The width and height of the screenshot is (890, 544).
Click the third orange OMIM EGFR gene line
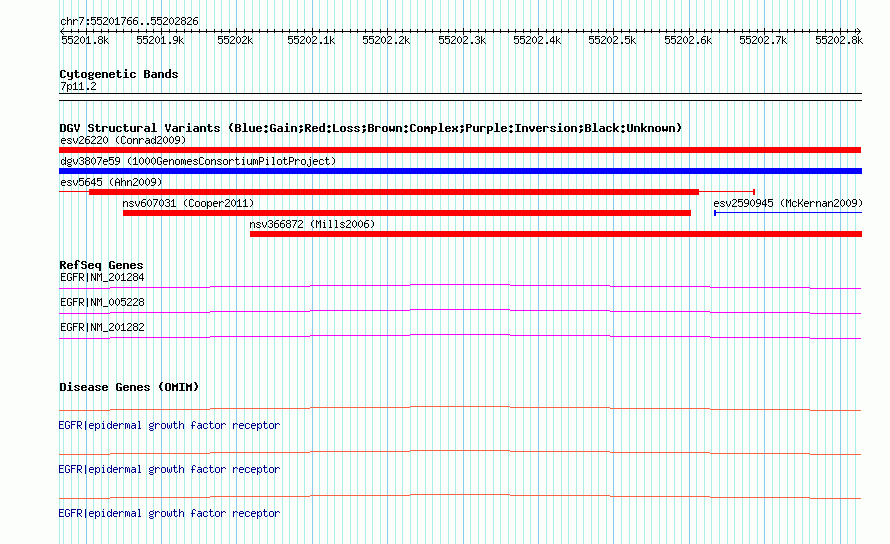(x=460, y=495)
